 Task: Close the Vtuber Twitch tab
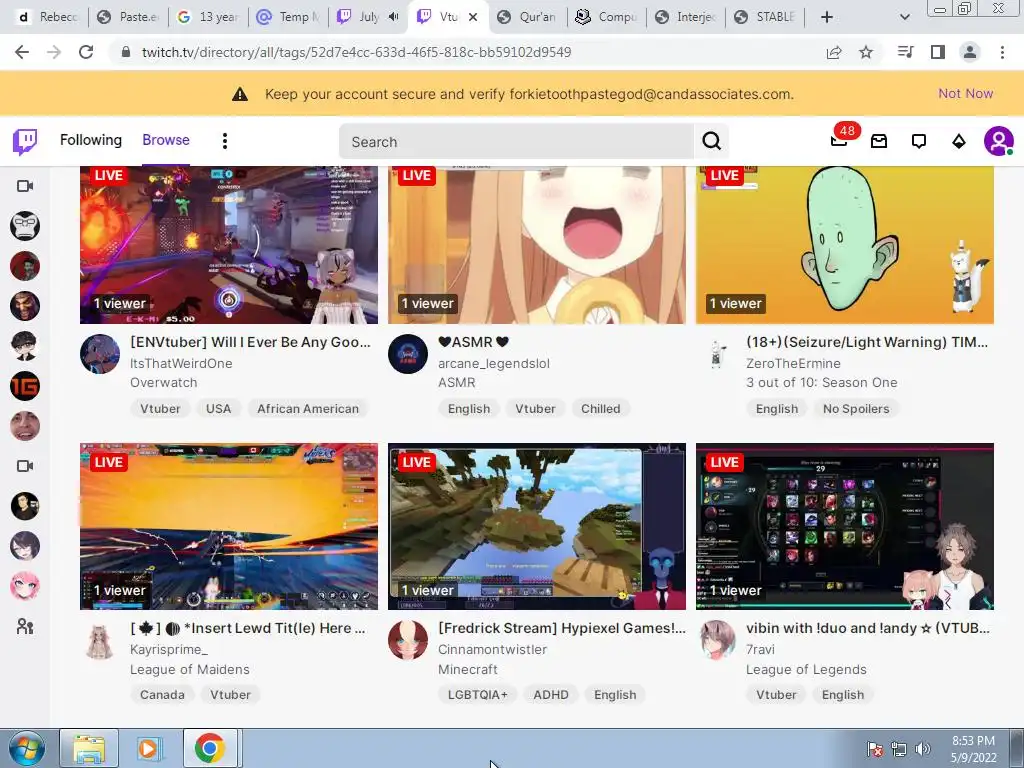coord(473,17)
